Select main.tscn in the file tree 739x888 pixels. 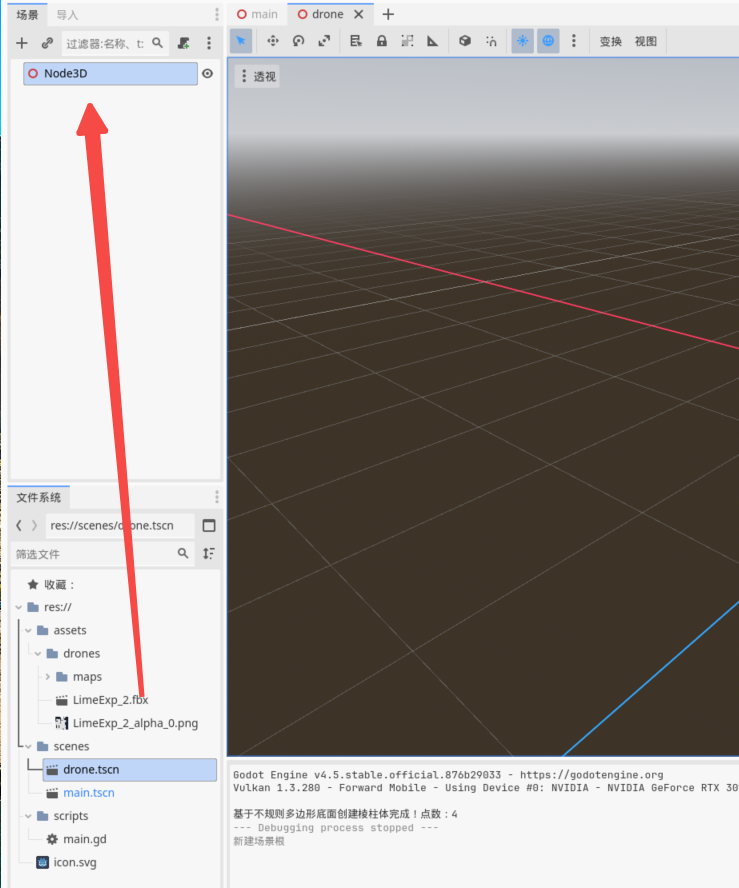click(88, 793)
